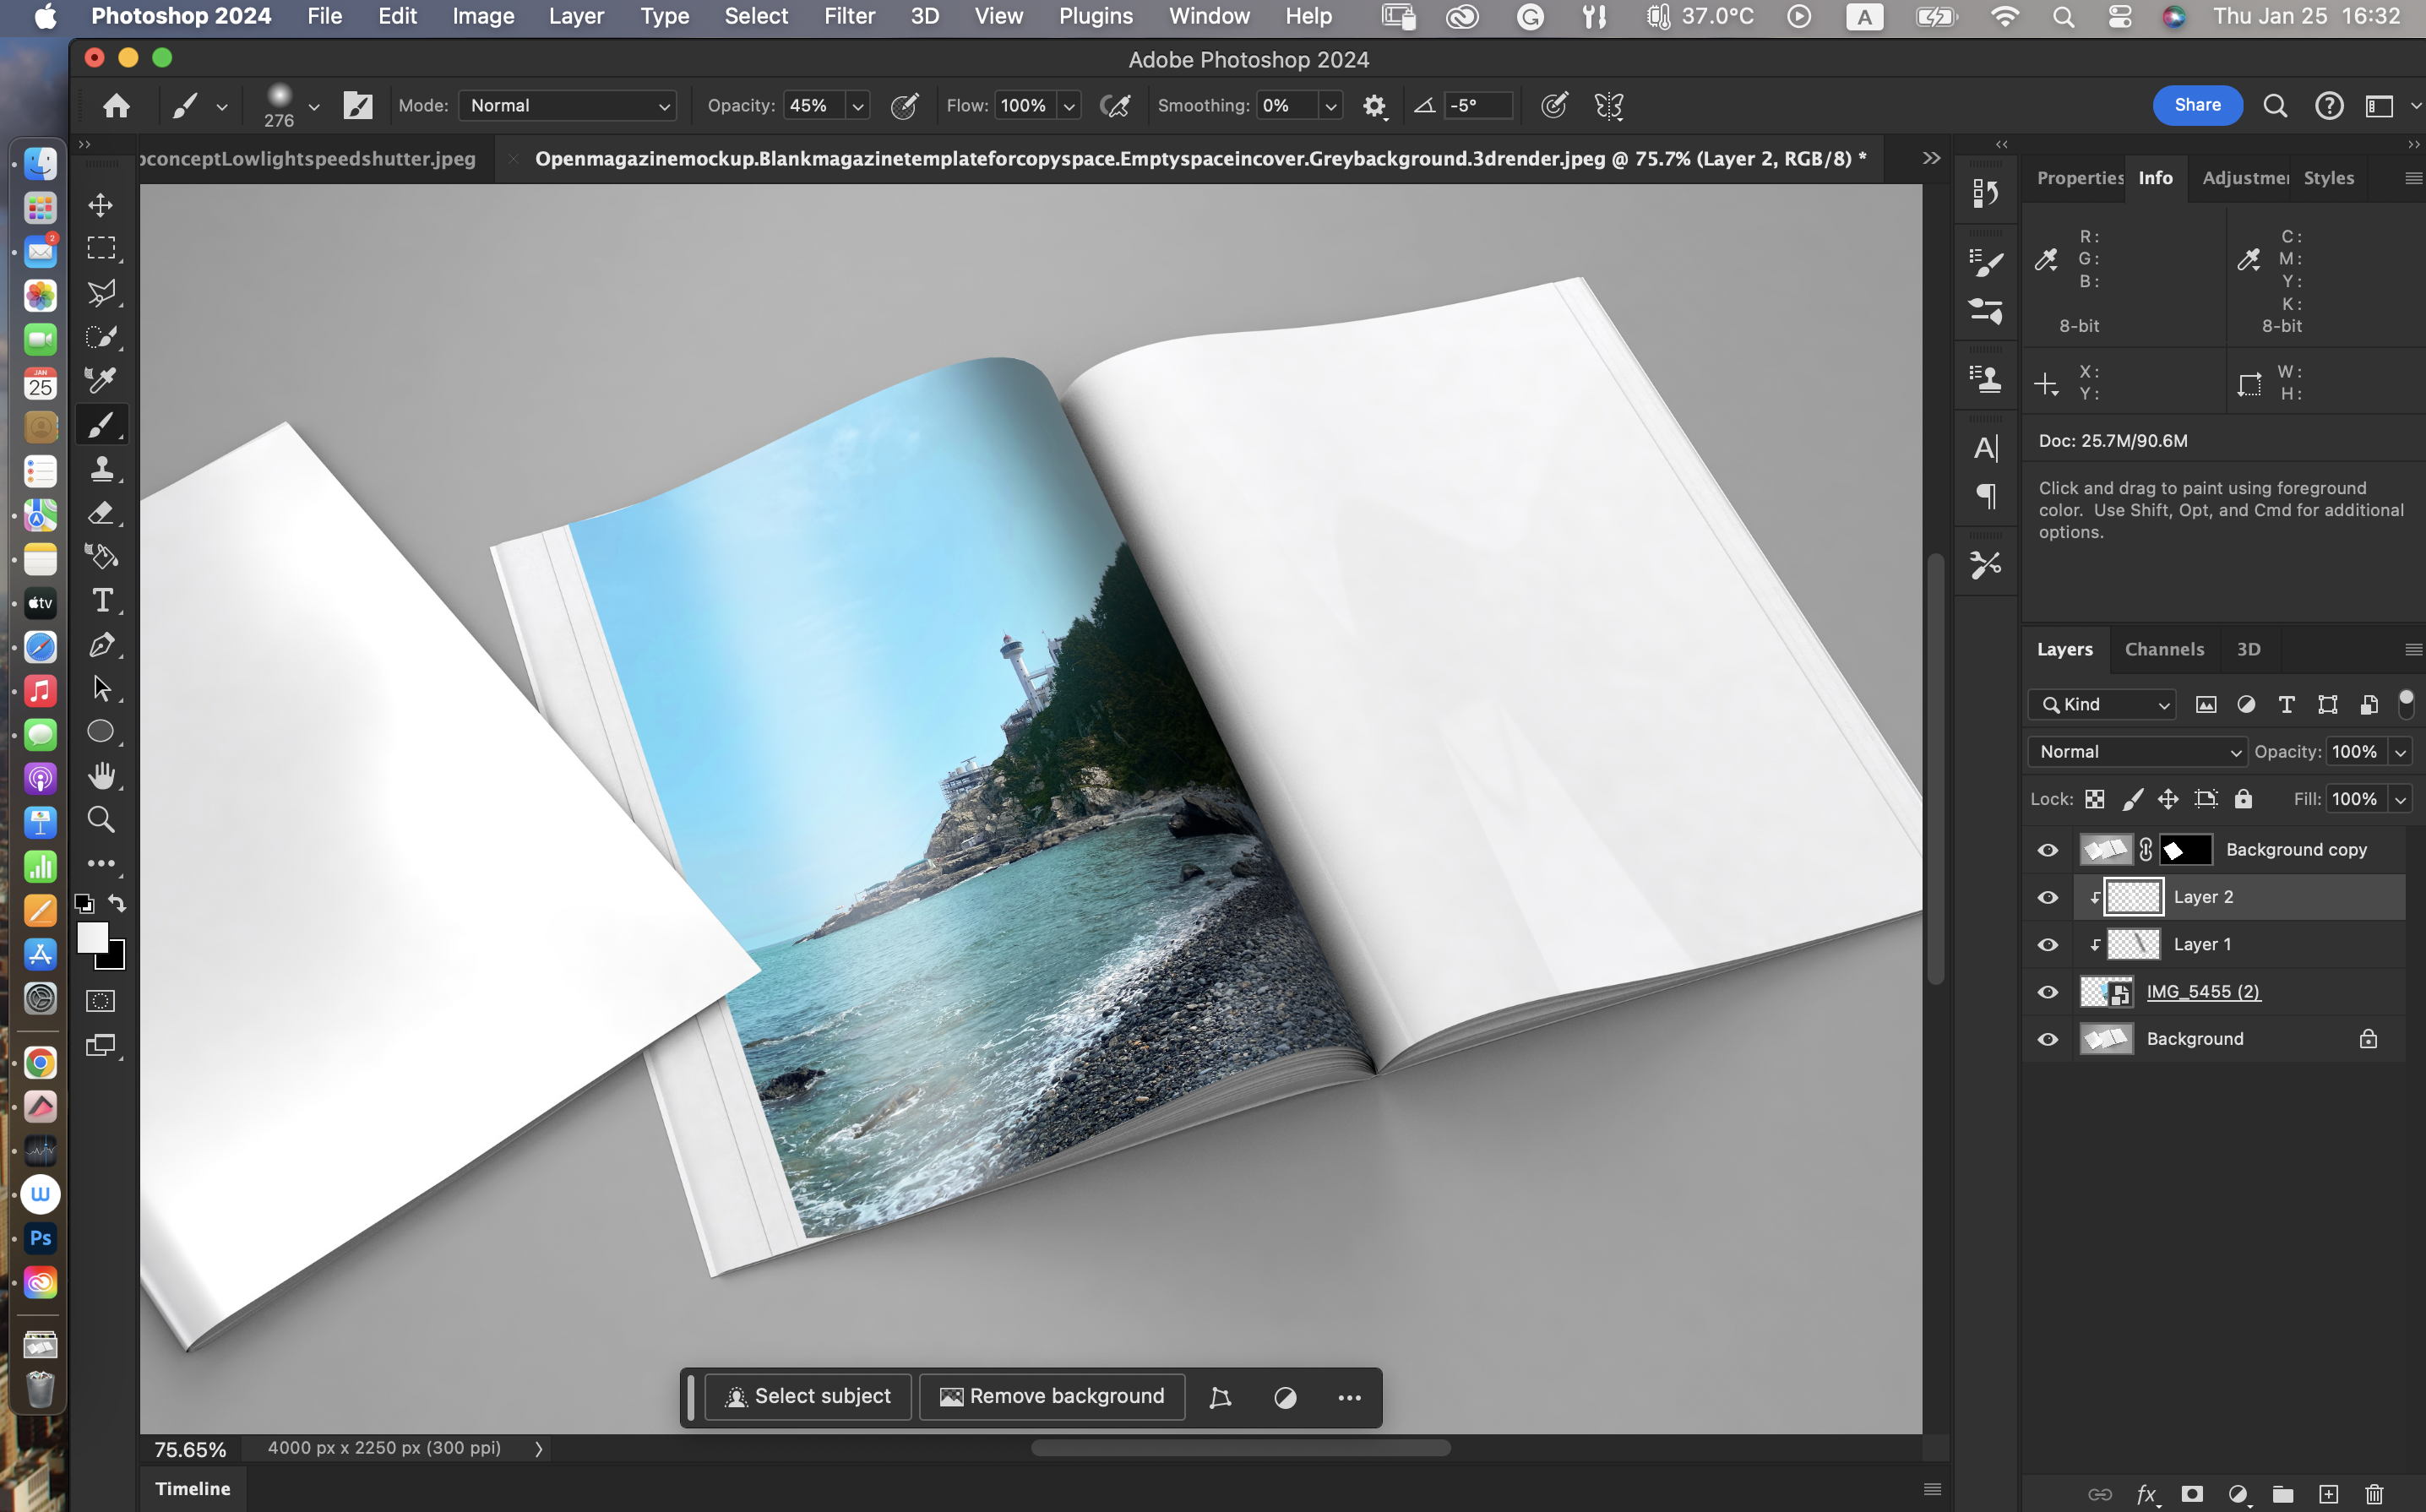
Task: Expand the layer blend mode Normal dropdown
Action: pos(2136,752)
